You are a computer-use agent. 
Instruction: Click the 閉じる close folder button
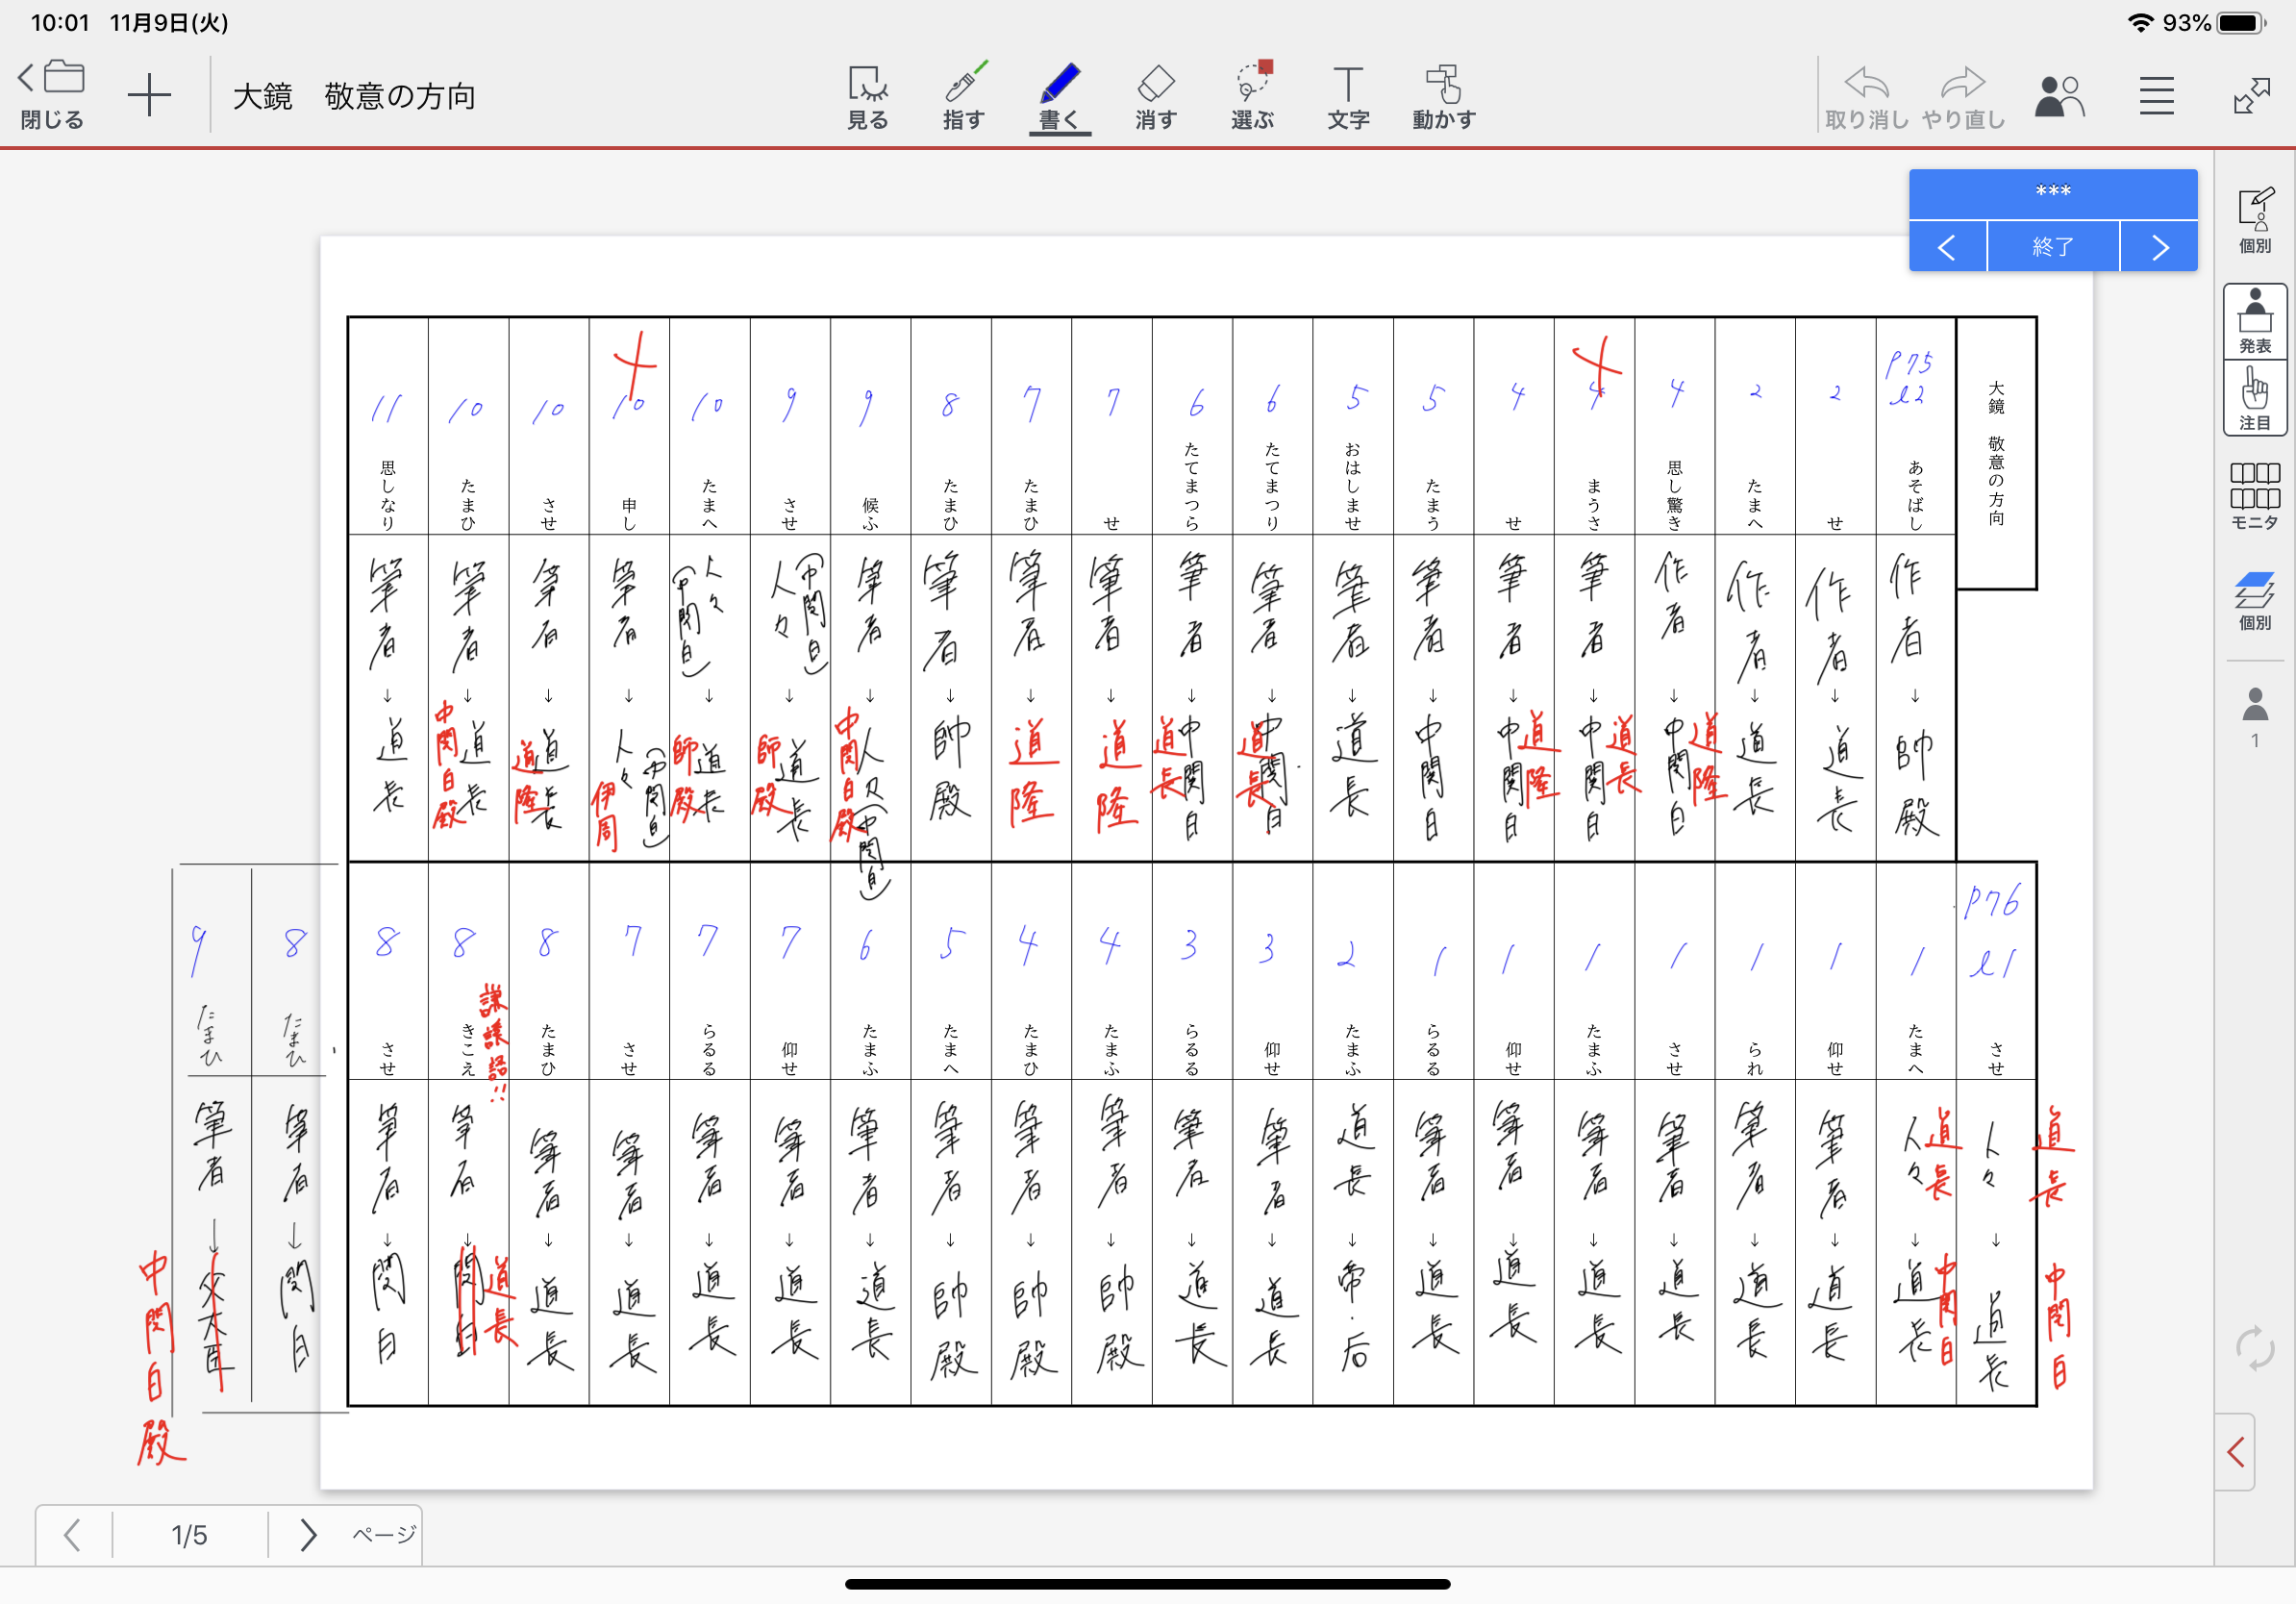(52, 96)
